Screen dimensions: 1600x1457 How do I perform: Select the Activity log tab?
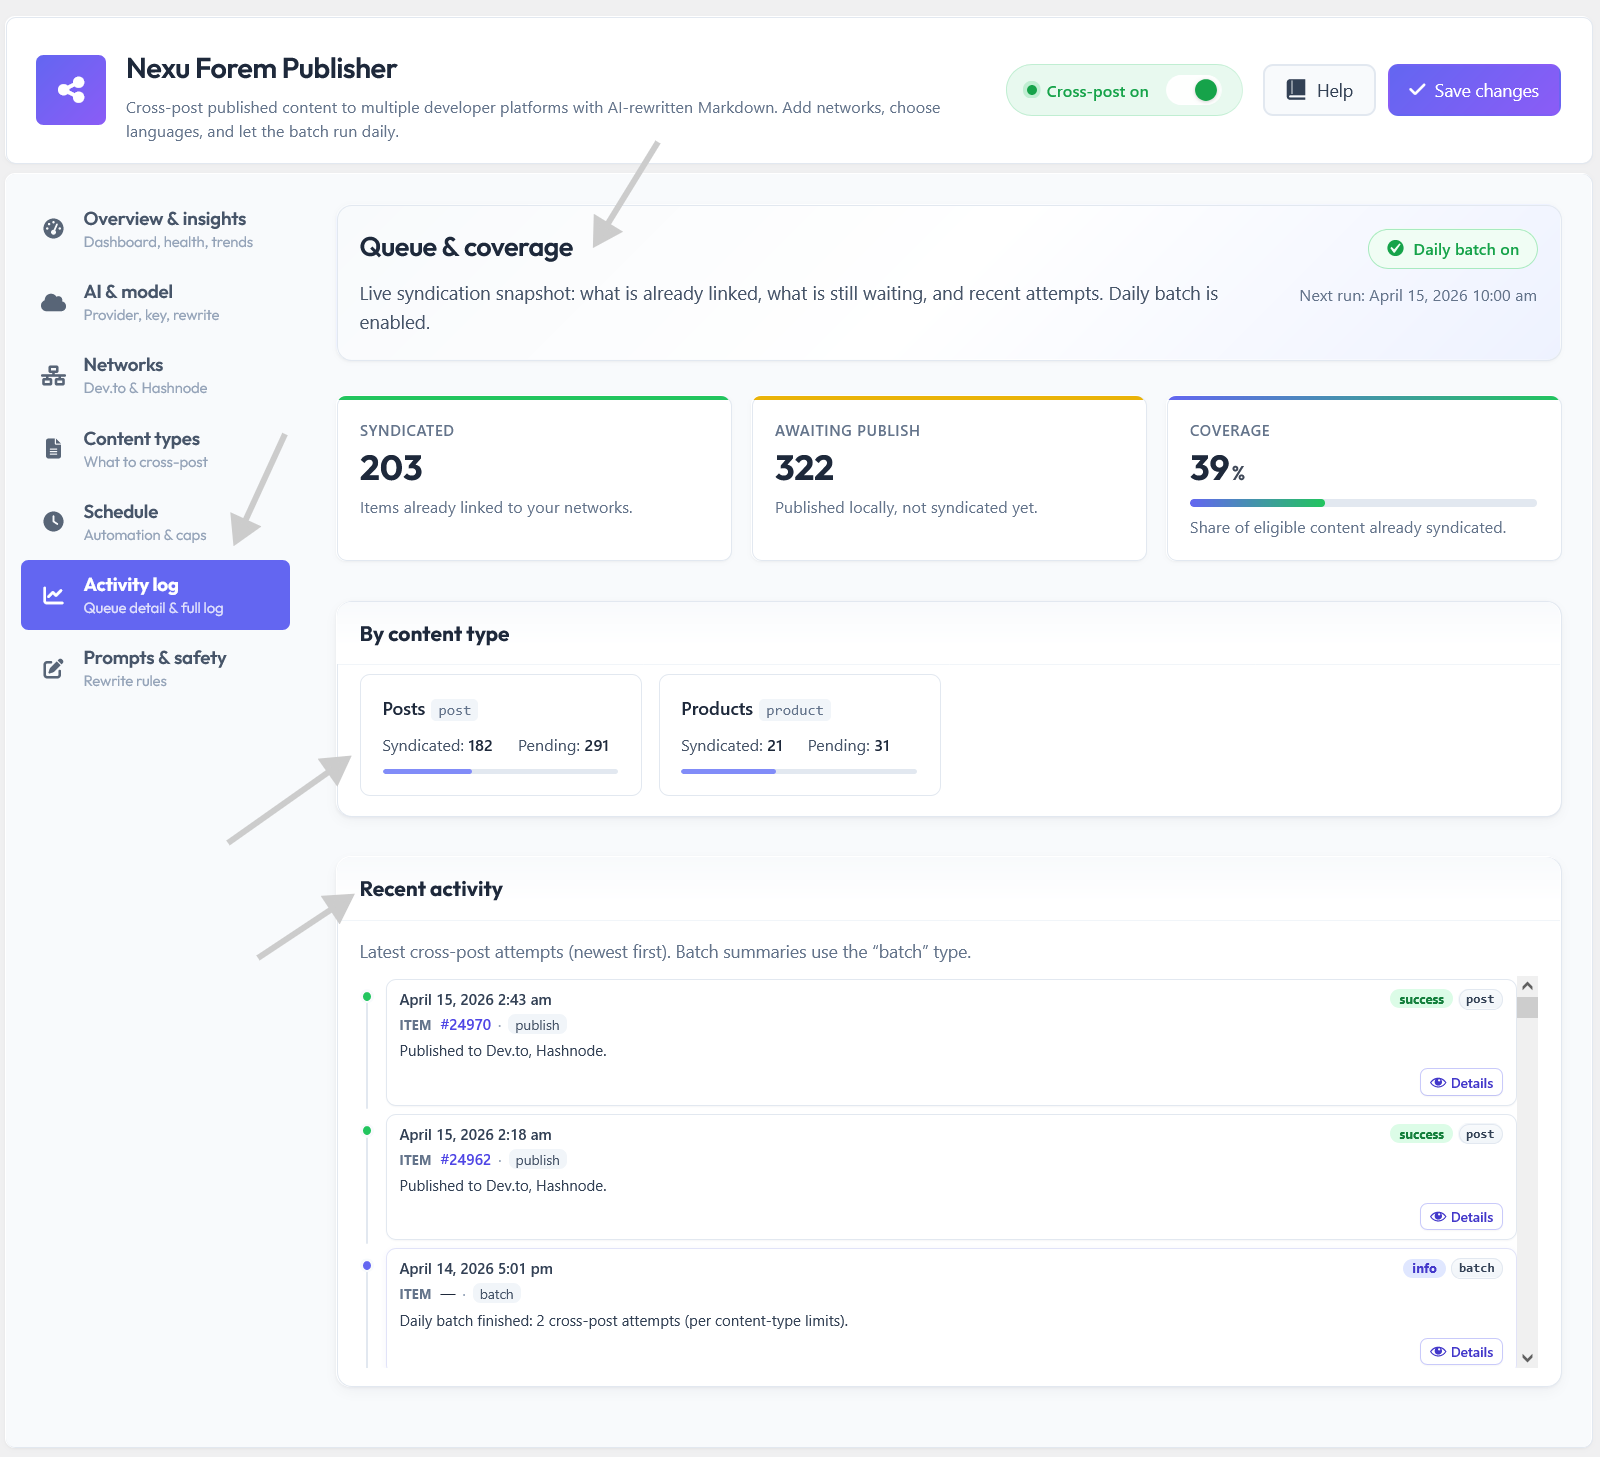pyautogui.click(x=155, y=595)
